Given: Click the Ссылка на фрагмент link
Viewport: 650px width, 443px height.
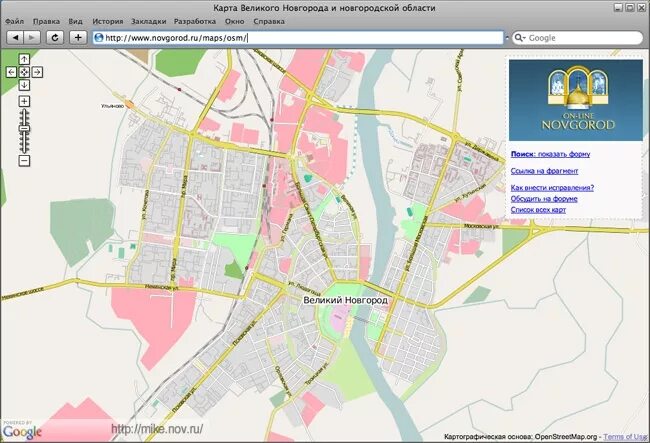Looking at the screenshot, I should point(544,171).
